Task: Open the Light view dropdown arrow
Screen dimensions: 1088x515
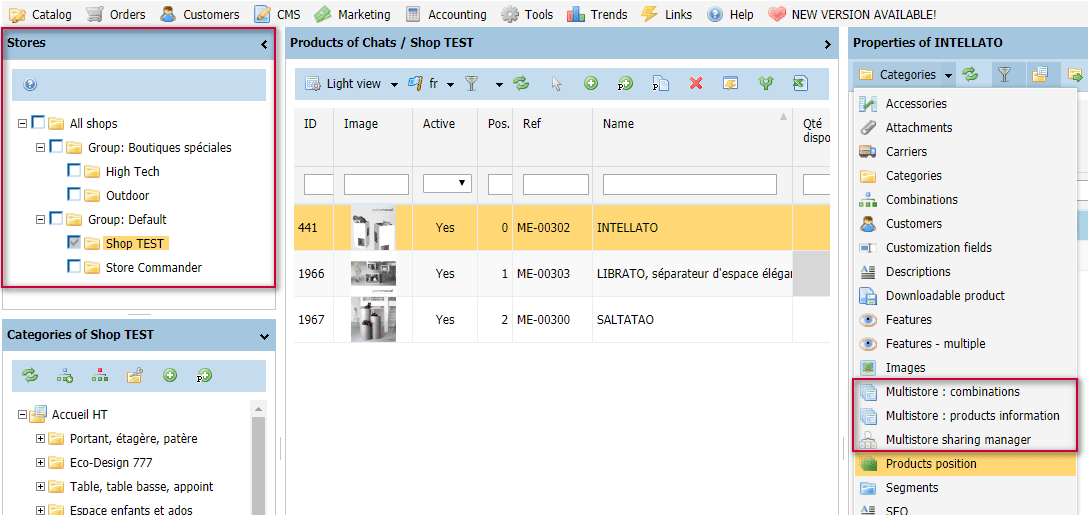Action: (394, 85)
